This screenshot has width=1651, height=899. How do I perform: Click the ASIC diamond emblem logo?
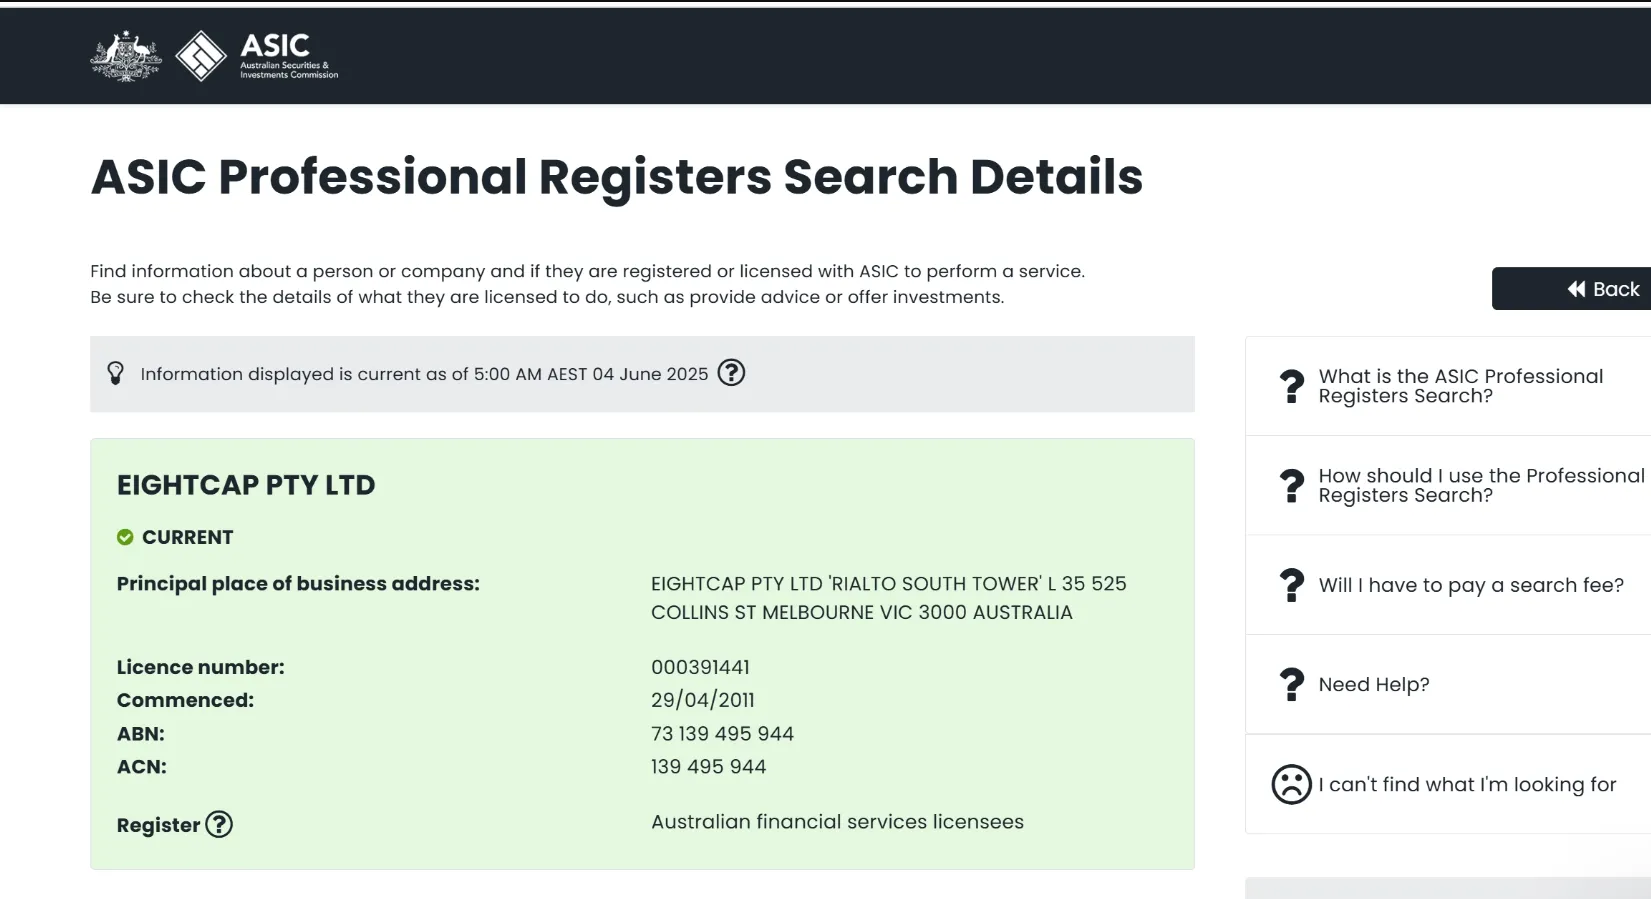pyautogui.click(x=201, y=56)
